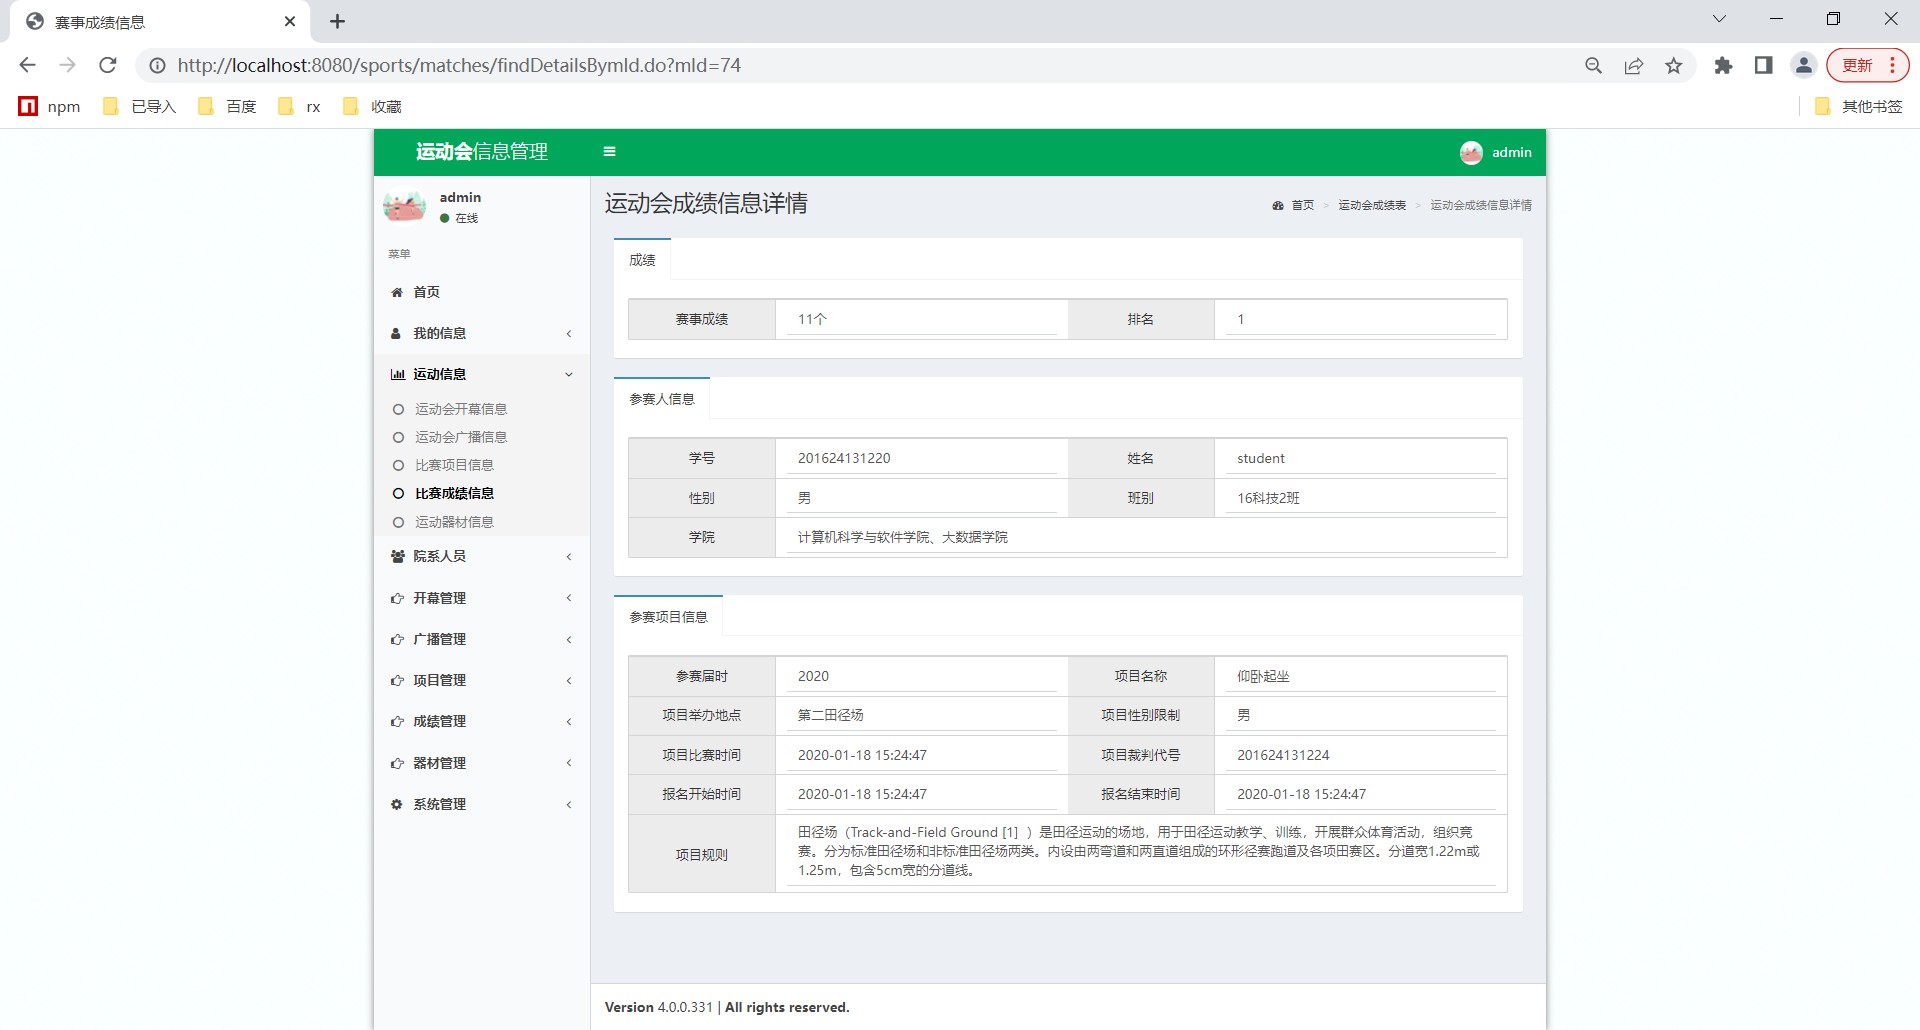The width and height of the screenshot is (1920, 1030).
Task: Click the chart icon beside 运动信息
Action: pos(397,374)
